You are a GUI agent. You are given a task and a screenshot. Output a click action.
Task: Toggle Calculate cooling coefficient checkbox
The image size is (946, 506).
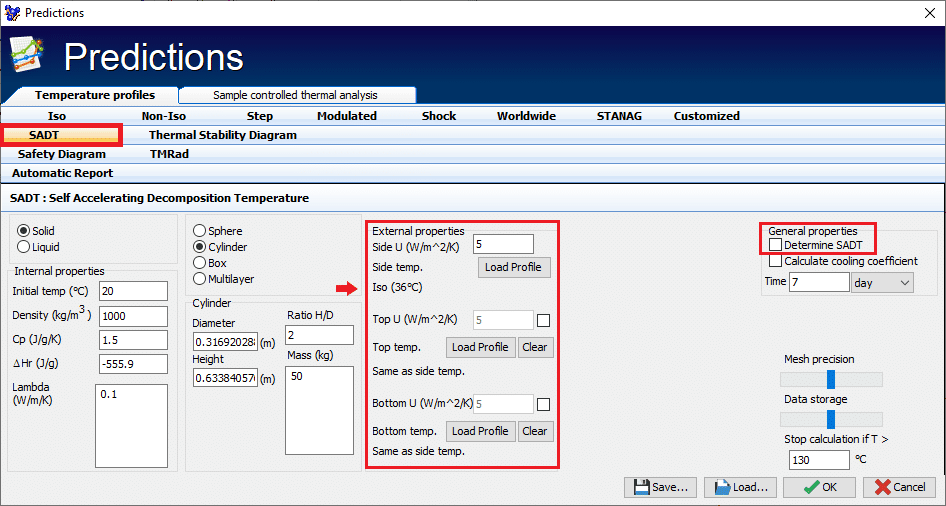pyautogui.click(x=776, y=261)
